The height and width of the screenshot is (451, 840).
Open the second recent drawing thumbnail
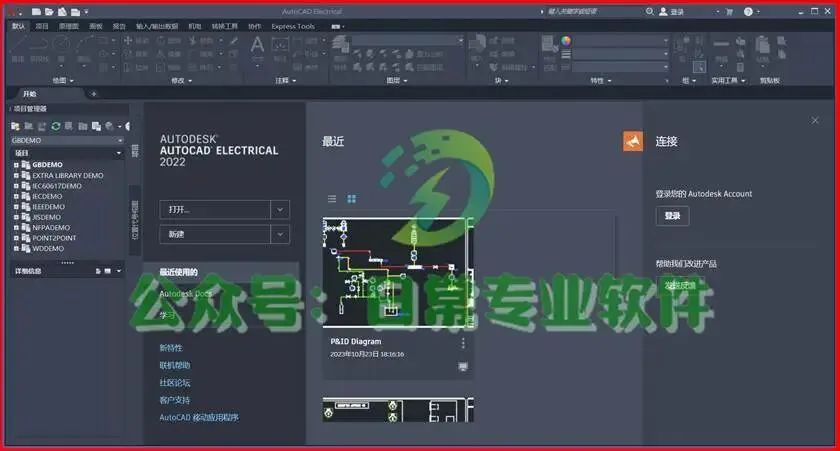pos(398,410)
